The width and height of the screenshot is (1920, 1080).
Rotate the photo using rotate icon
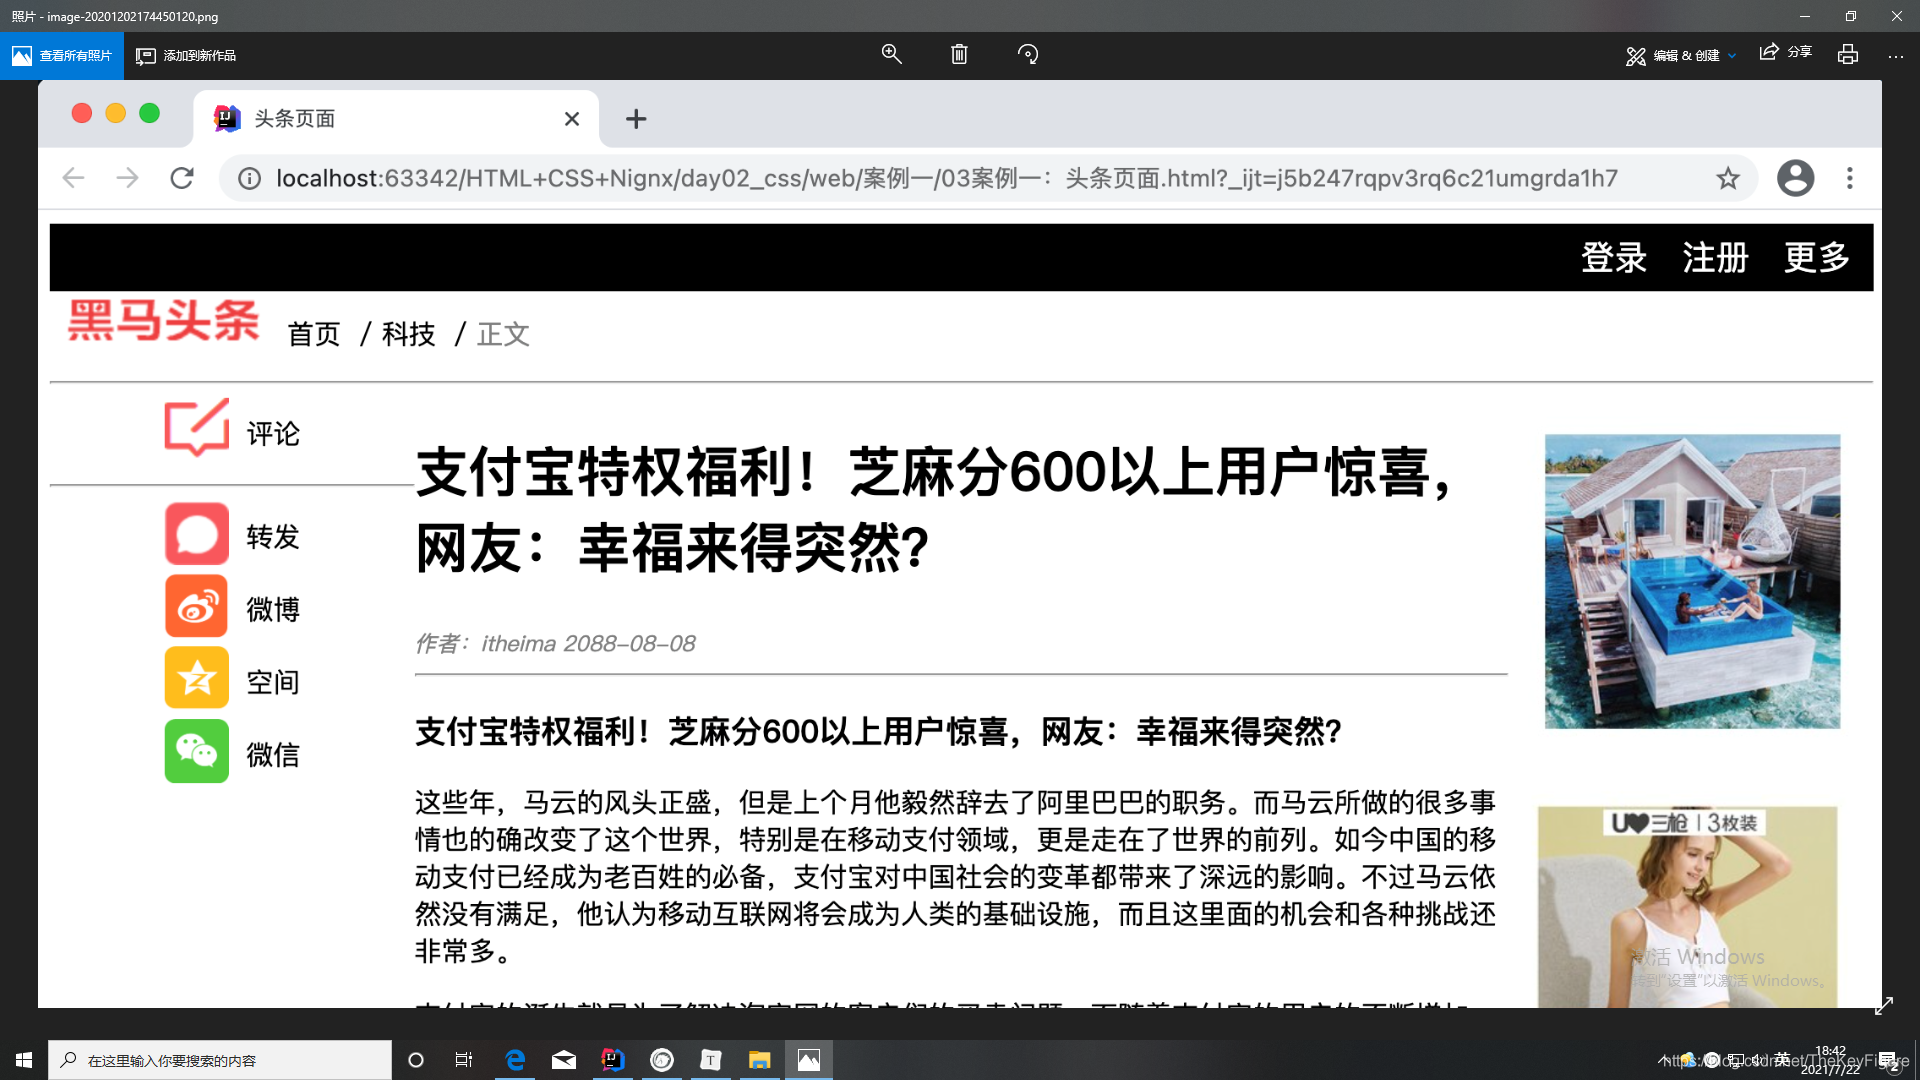pyautogui.click(x=1028, y=54)
